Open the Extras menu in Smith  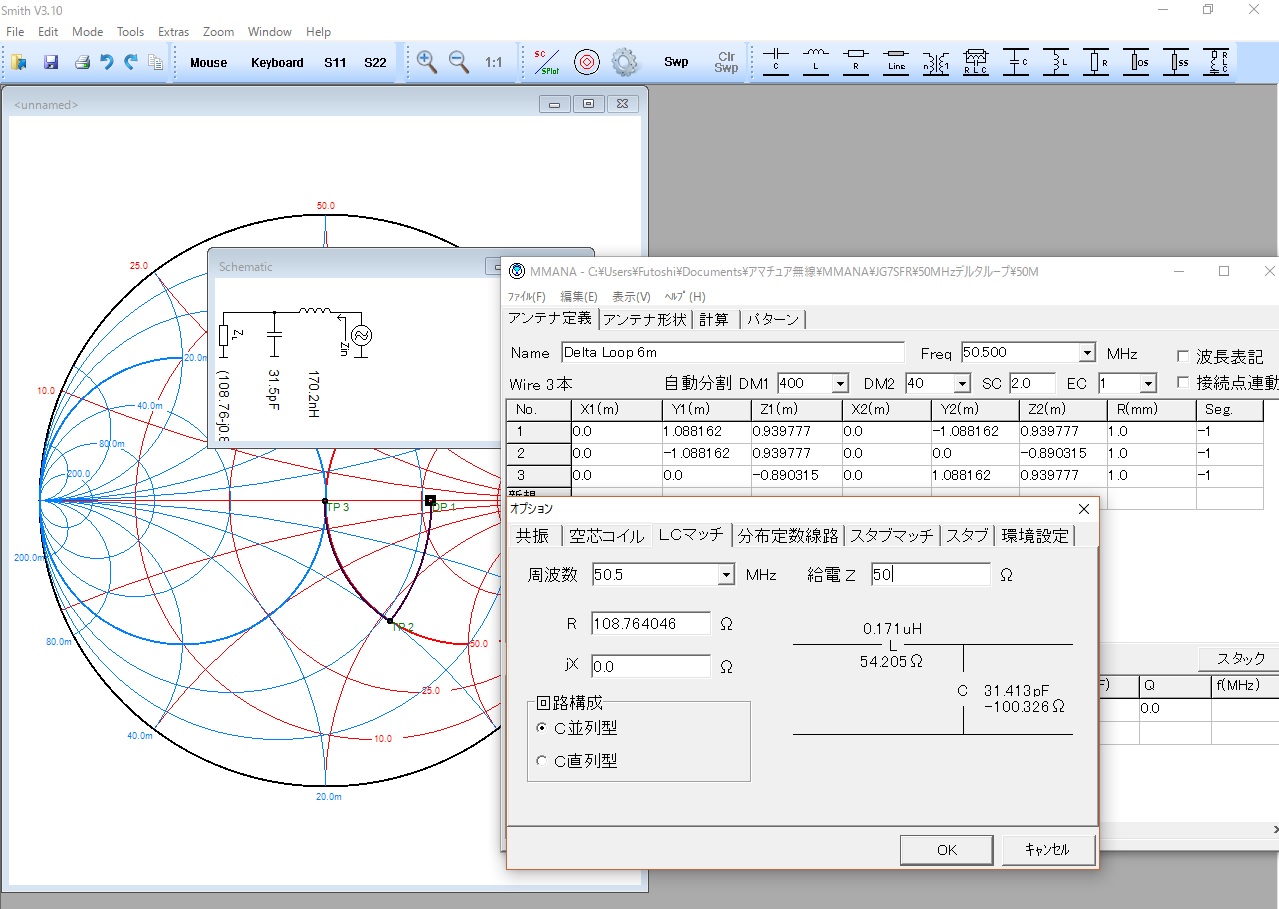click(x=173, y=32)
